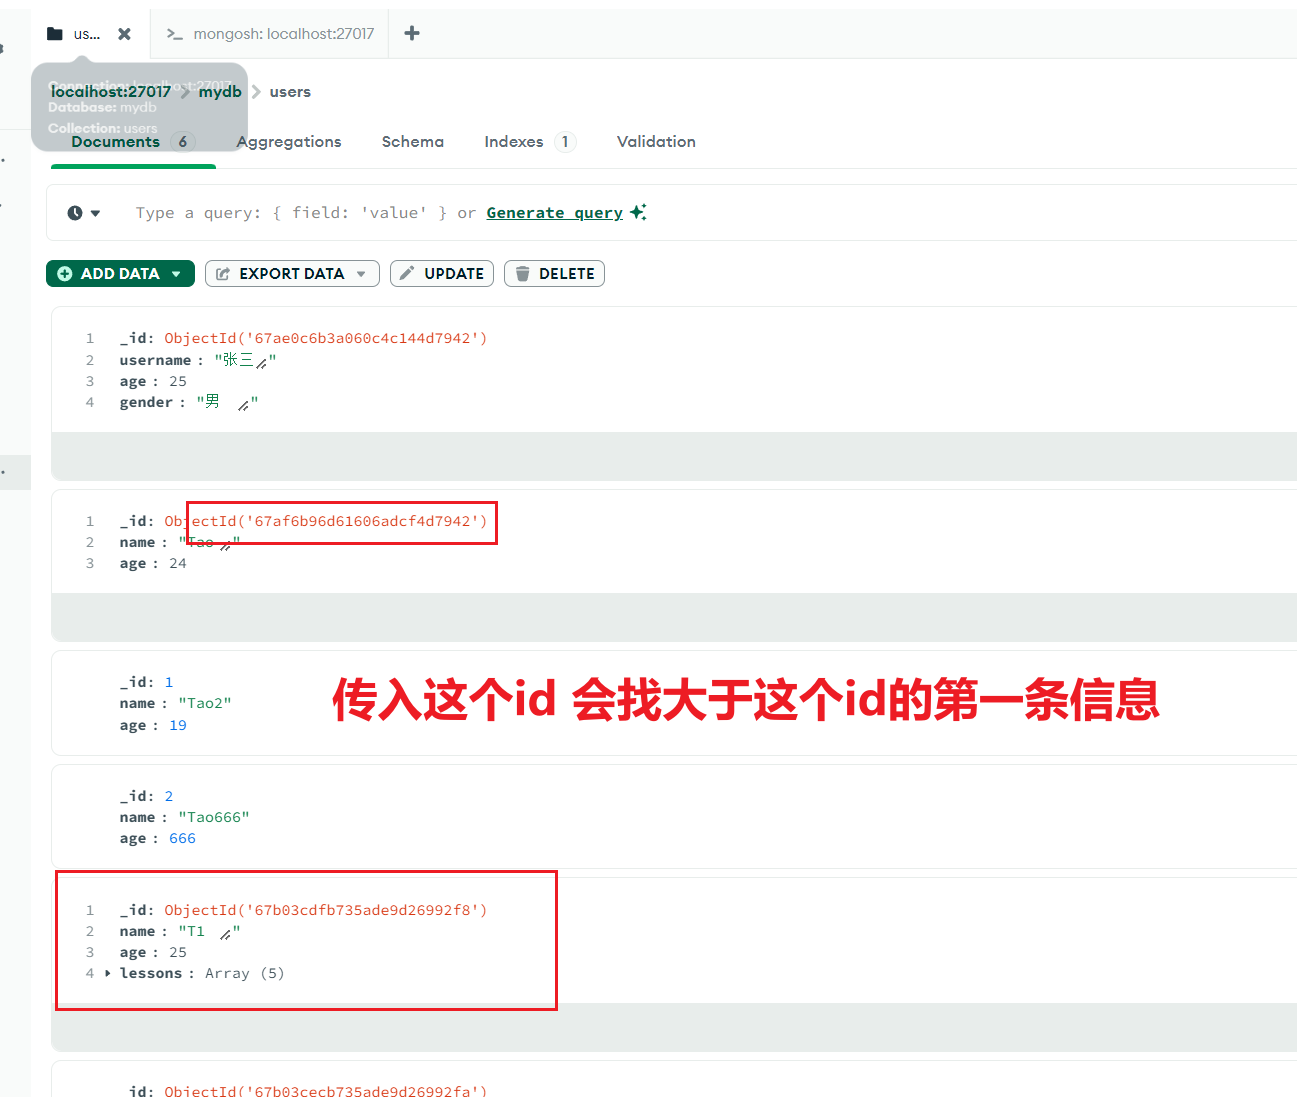
Task: Close the users collection tab
Action: coord(124,34)
